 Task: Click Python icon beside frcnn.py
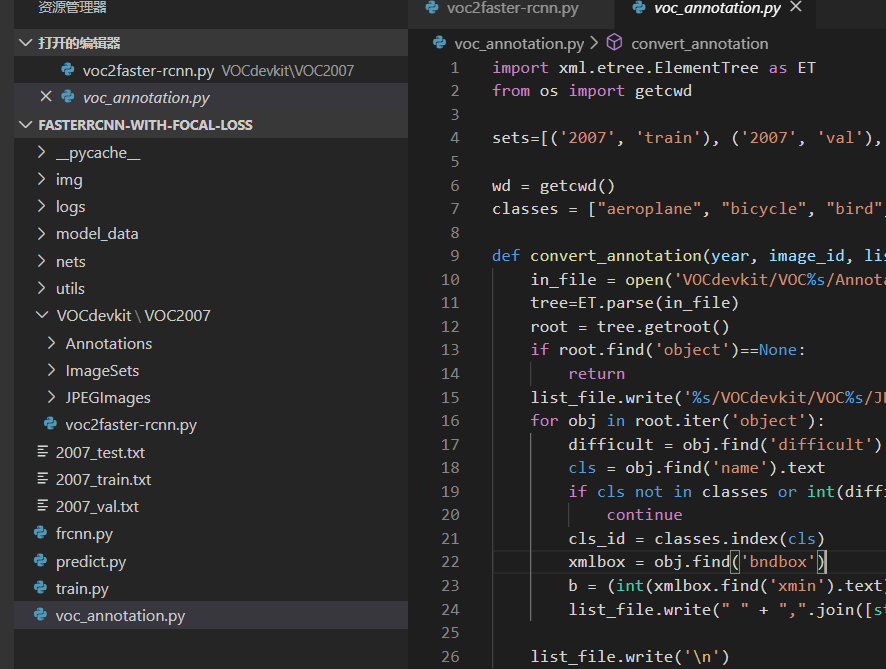tap(41, 532)
